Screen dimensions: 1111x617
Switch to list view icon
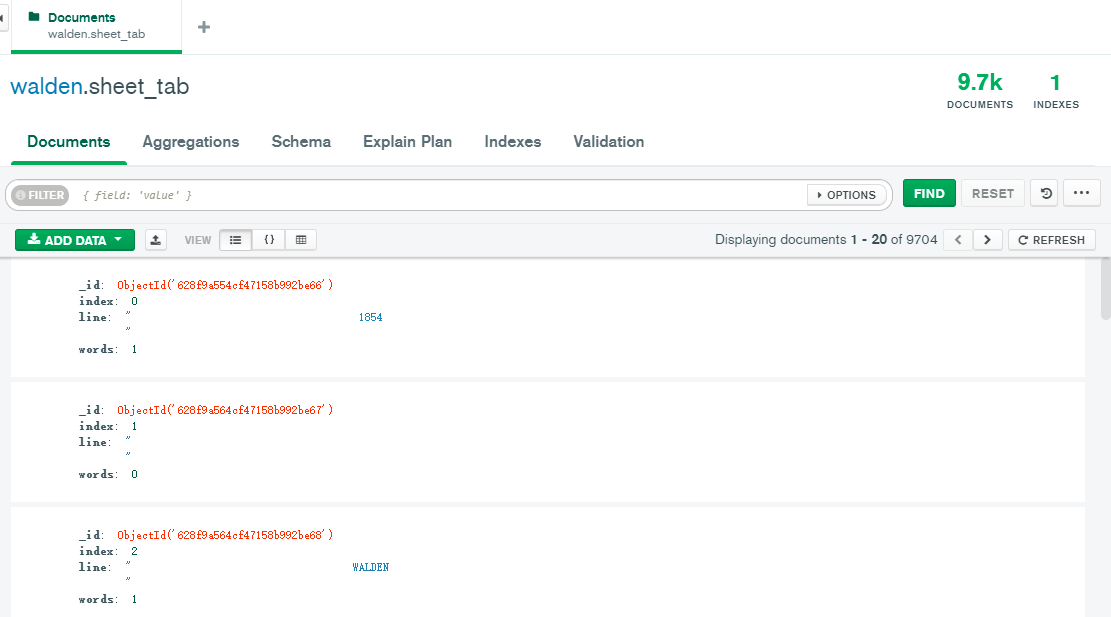pyautogui.click(x=235, y=240)
